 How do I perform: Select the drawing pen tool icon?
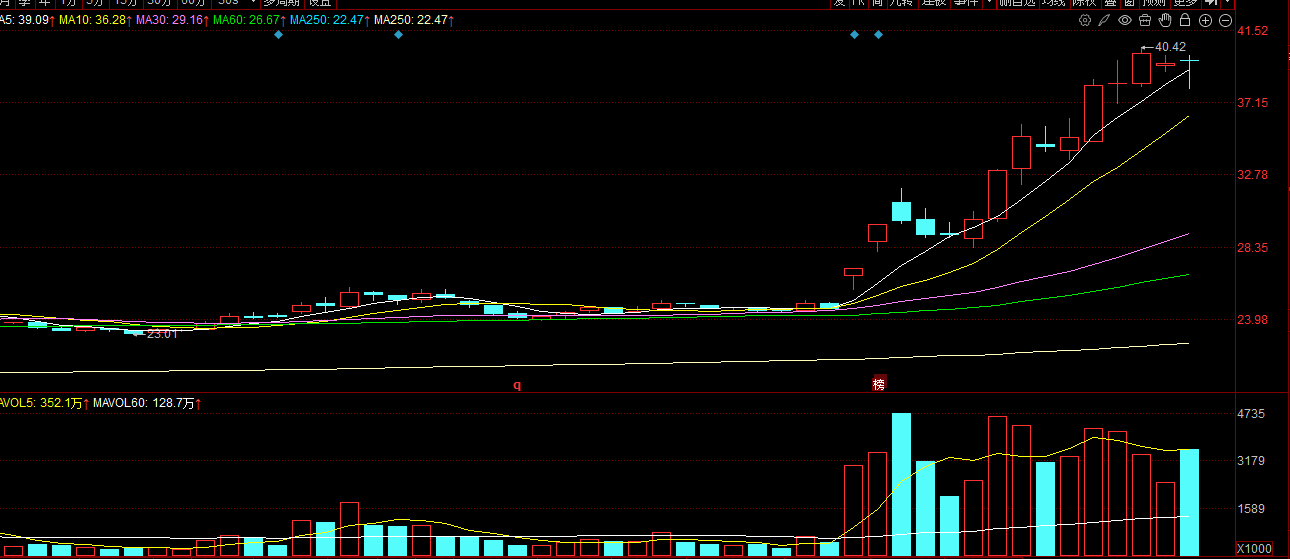click(x=1105, y=20)
